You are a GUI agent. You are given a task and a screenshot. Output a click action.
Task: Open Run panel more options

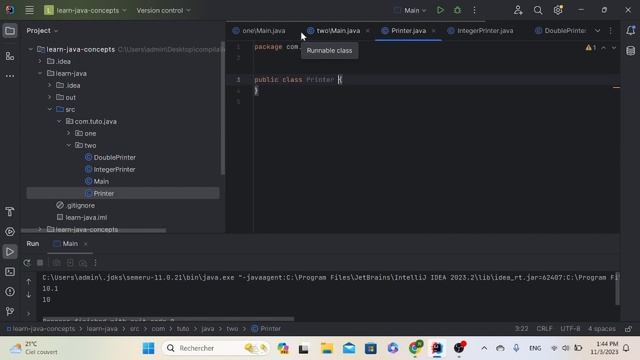[x=95, y=263]
